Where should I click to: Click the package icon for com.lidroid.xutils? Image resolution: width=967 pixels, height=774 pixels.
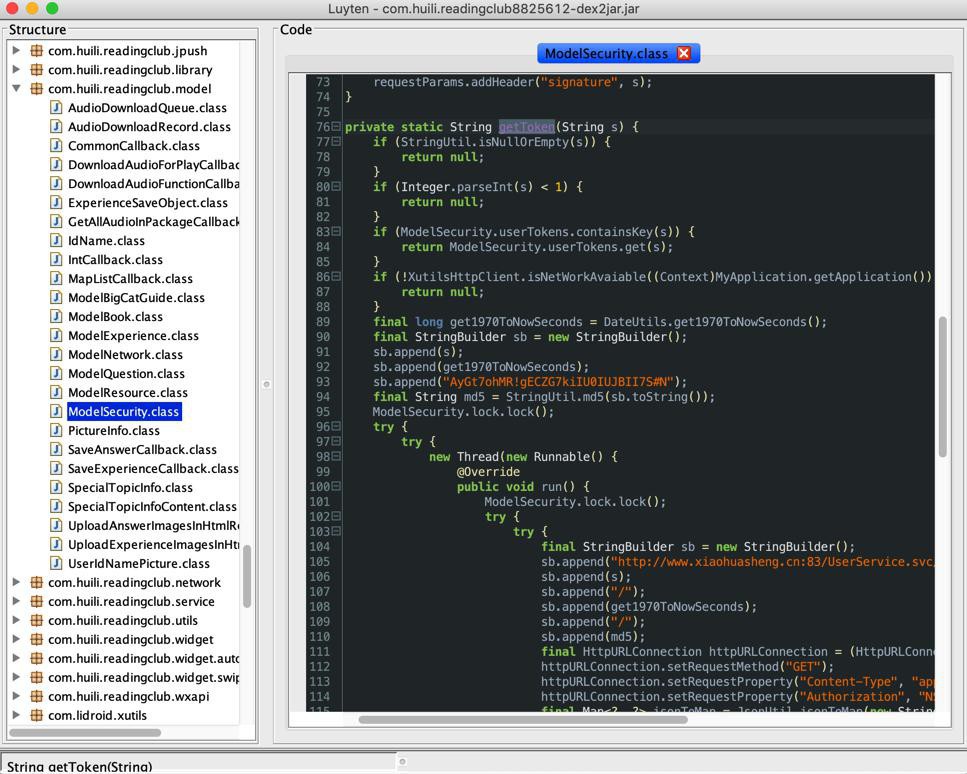[x=37, y=716]
